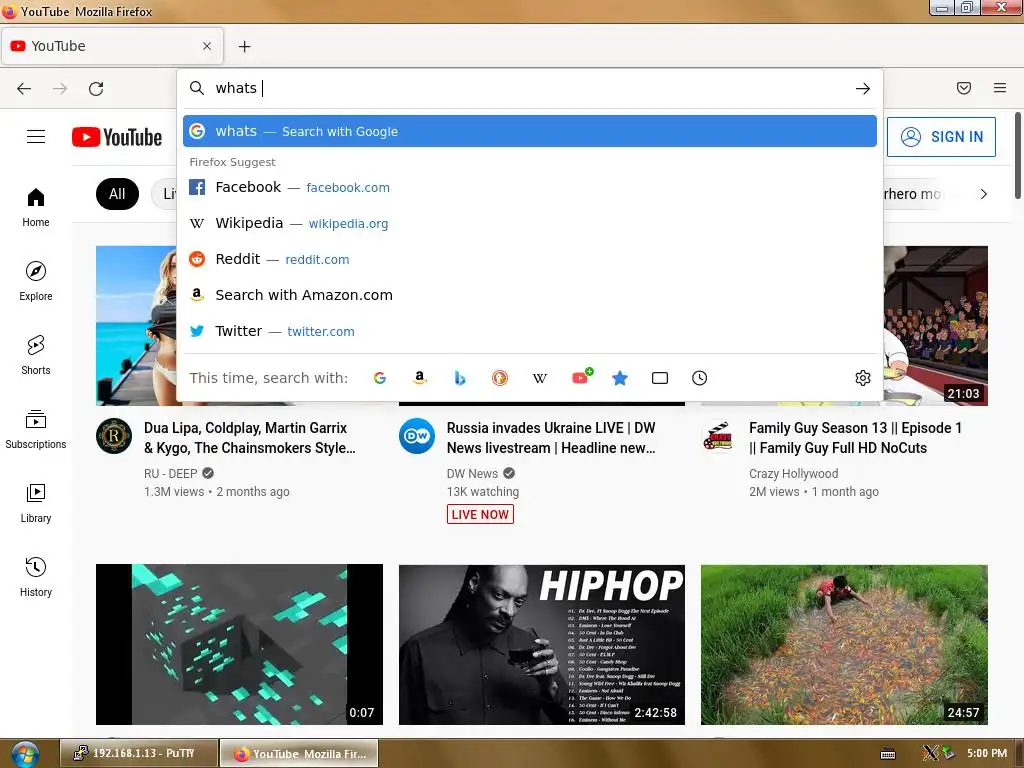This screenshot has height=768, width=1024.
Task: Search this time with Bing icon
Action: click(460, 378)
